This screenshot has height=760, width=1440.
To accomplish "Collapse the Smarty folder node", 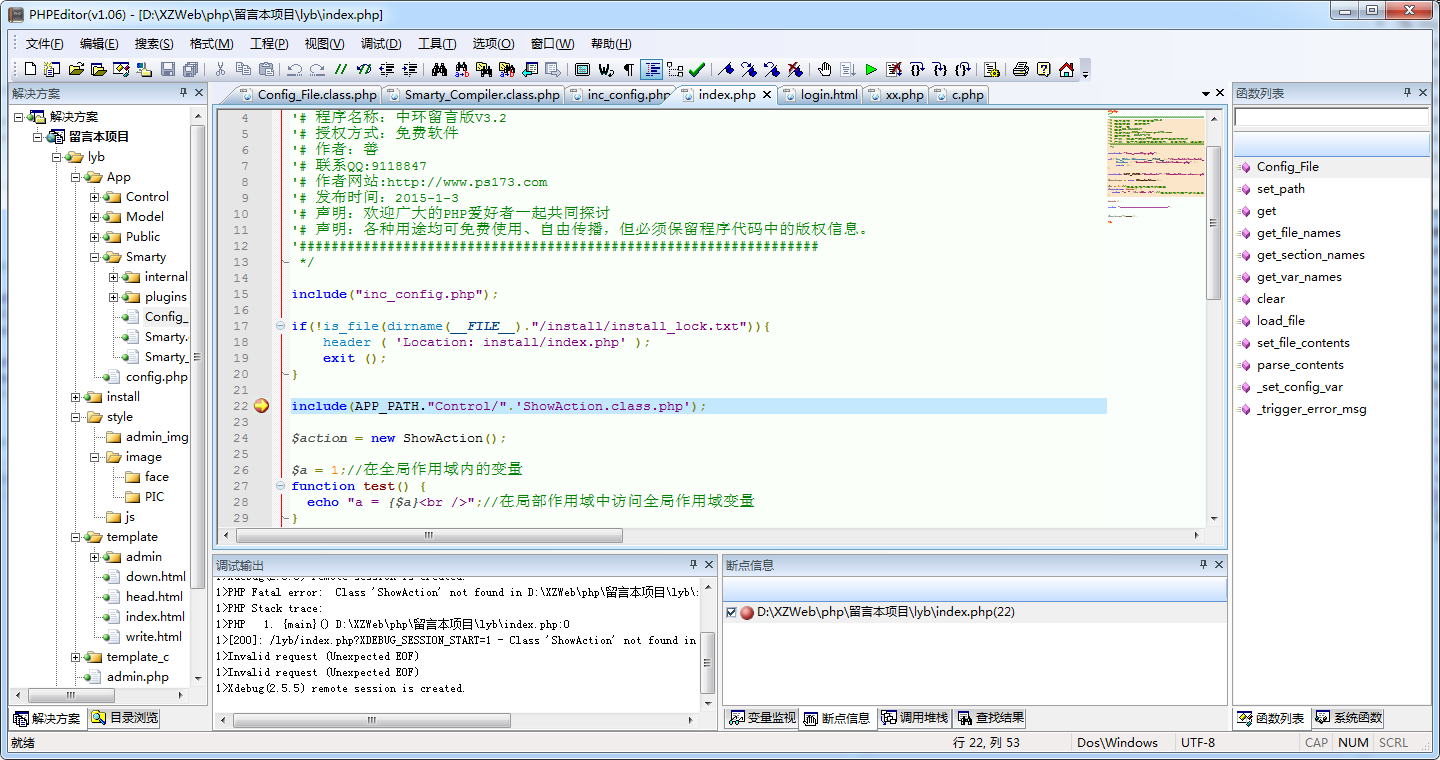I will (x=95, y=257).
